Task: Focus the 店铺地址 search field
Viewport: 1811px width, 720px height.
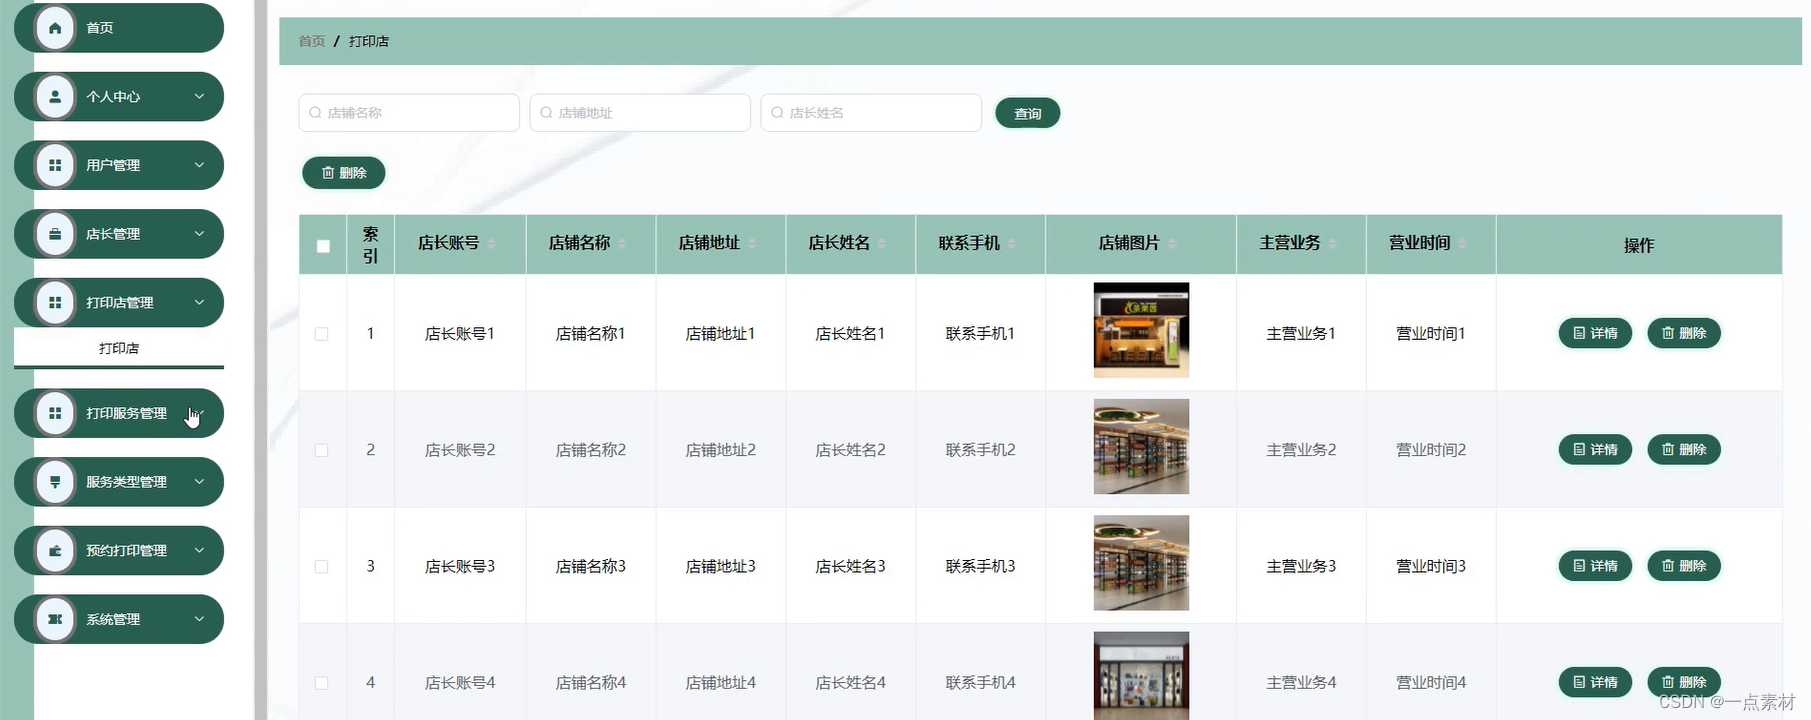Action: click(640, 113)
